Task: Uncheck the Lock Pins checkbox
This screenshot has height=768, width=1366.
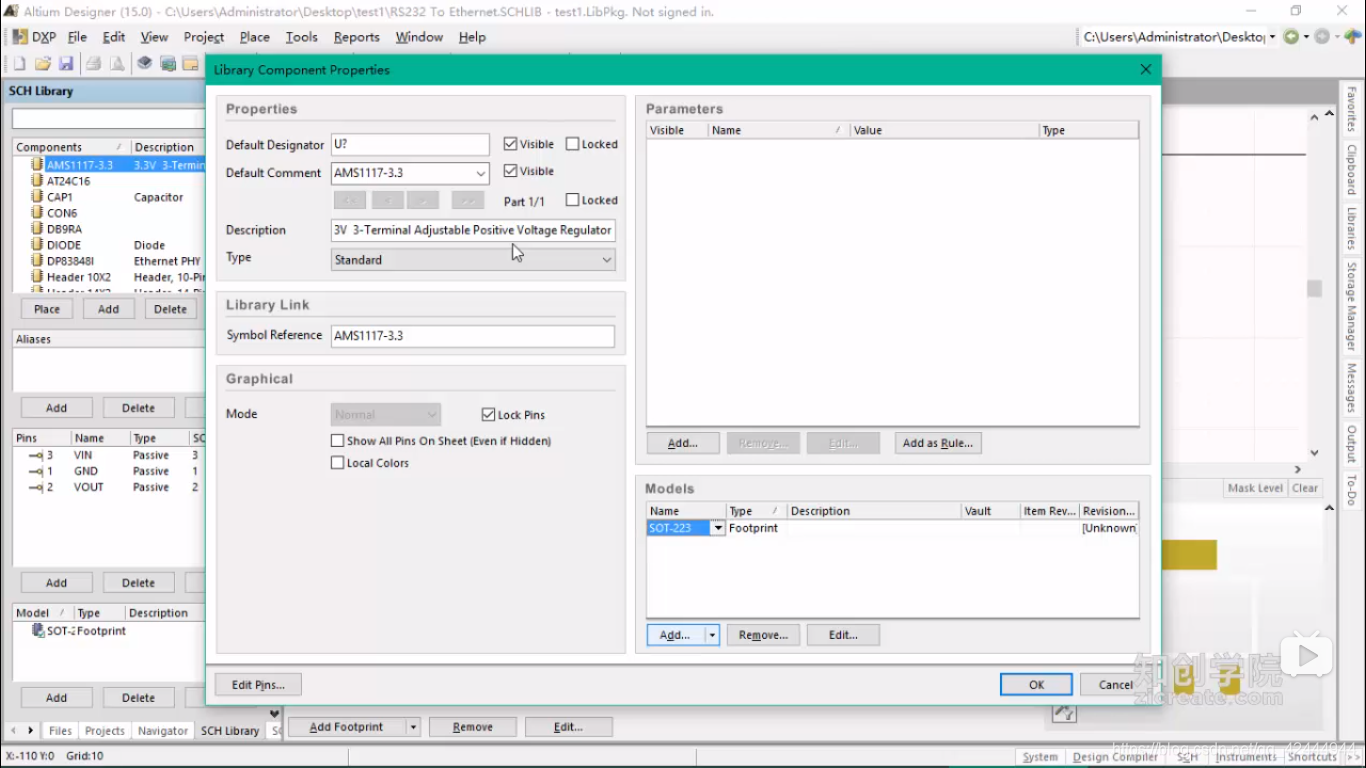Action: (x=489, y=414)
